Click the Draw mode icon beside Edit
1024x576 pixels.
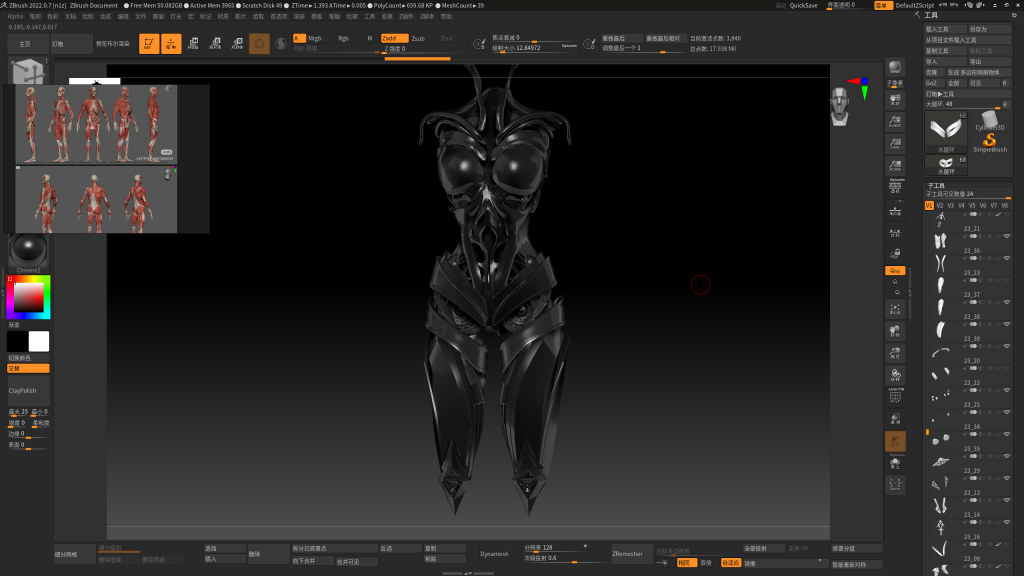(170, 43)
